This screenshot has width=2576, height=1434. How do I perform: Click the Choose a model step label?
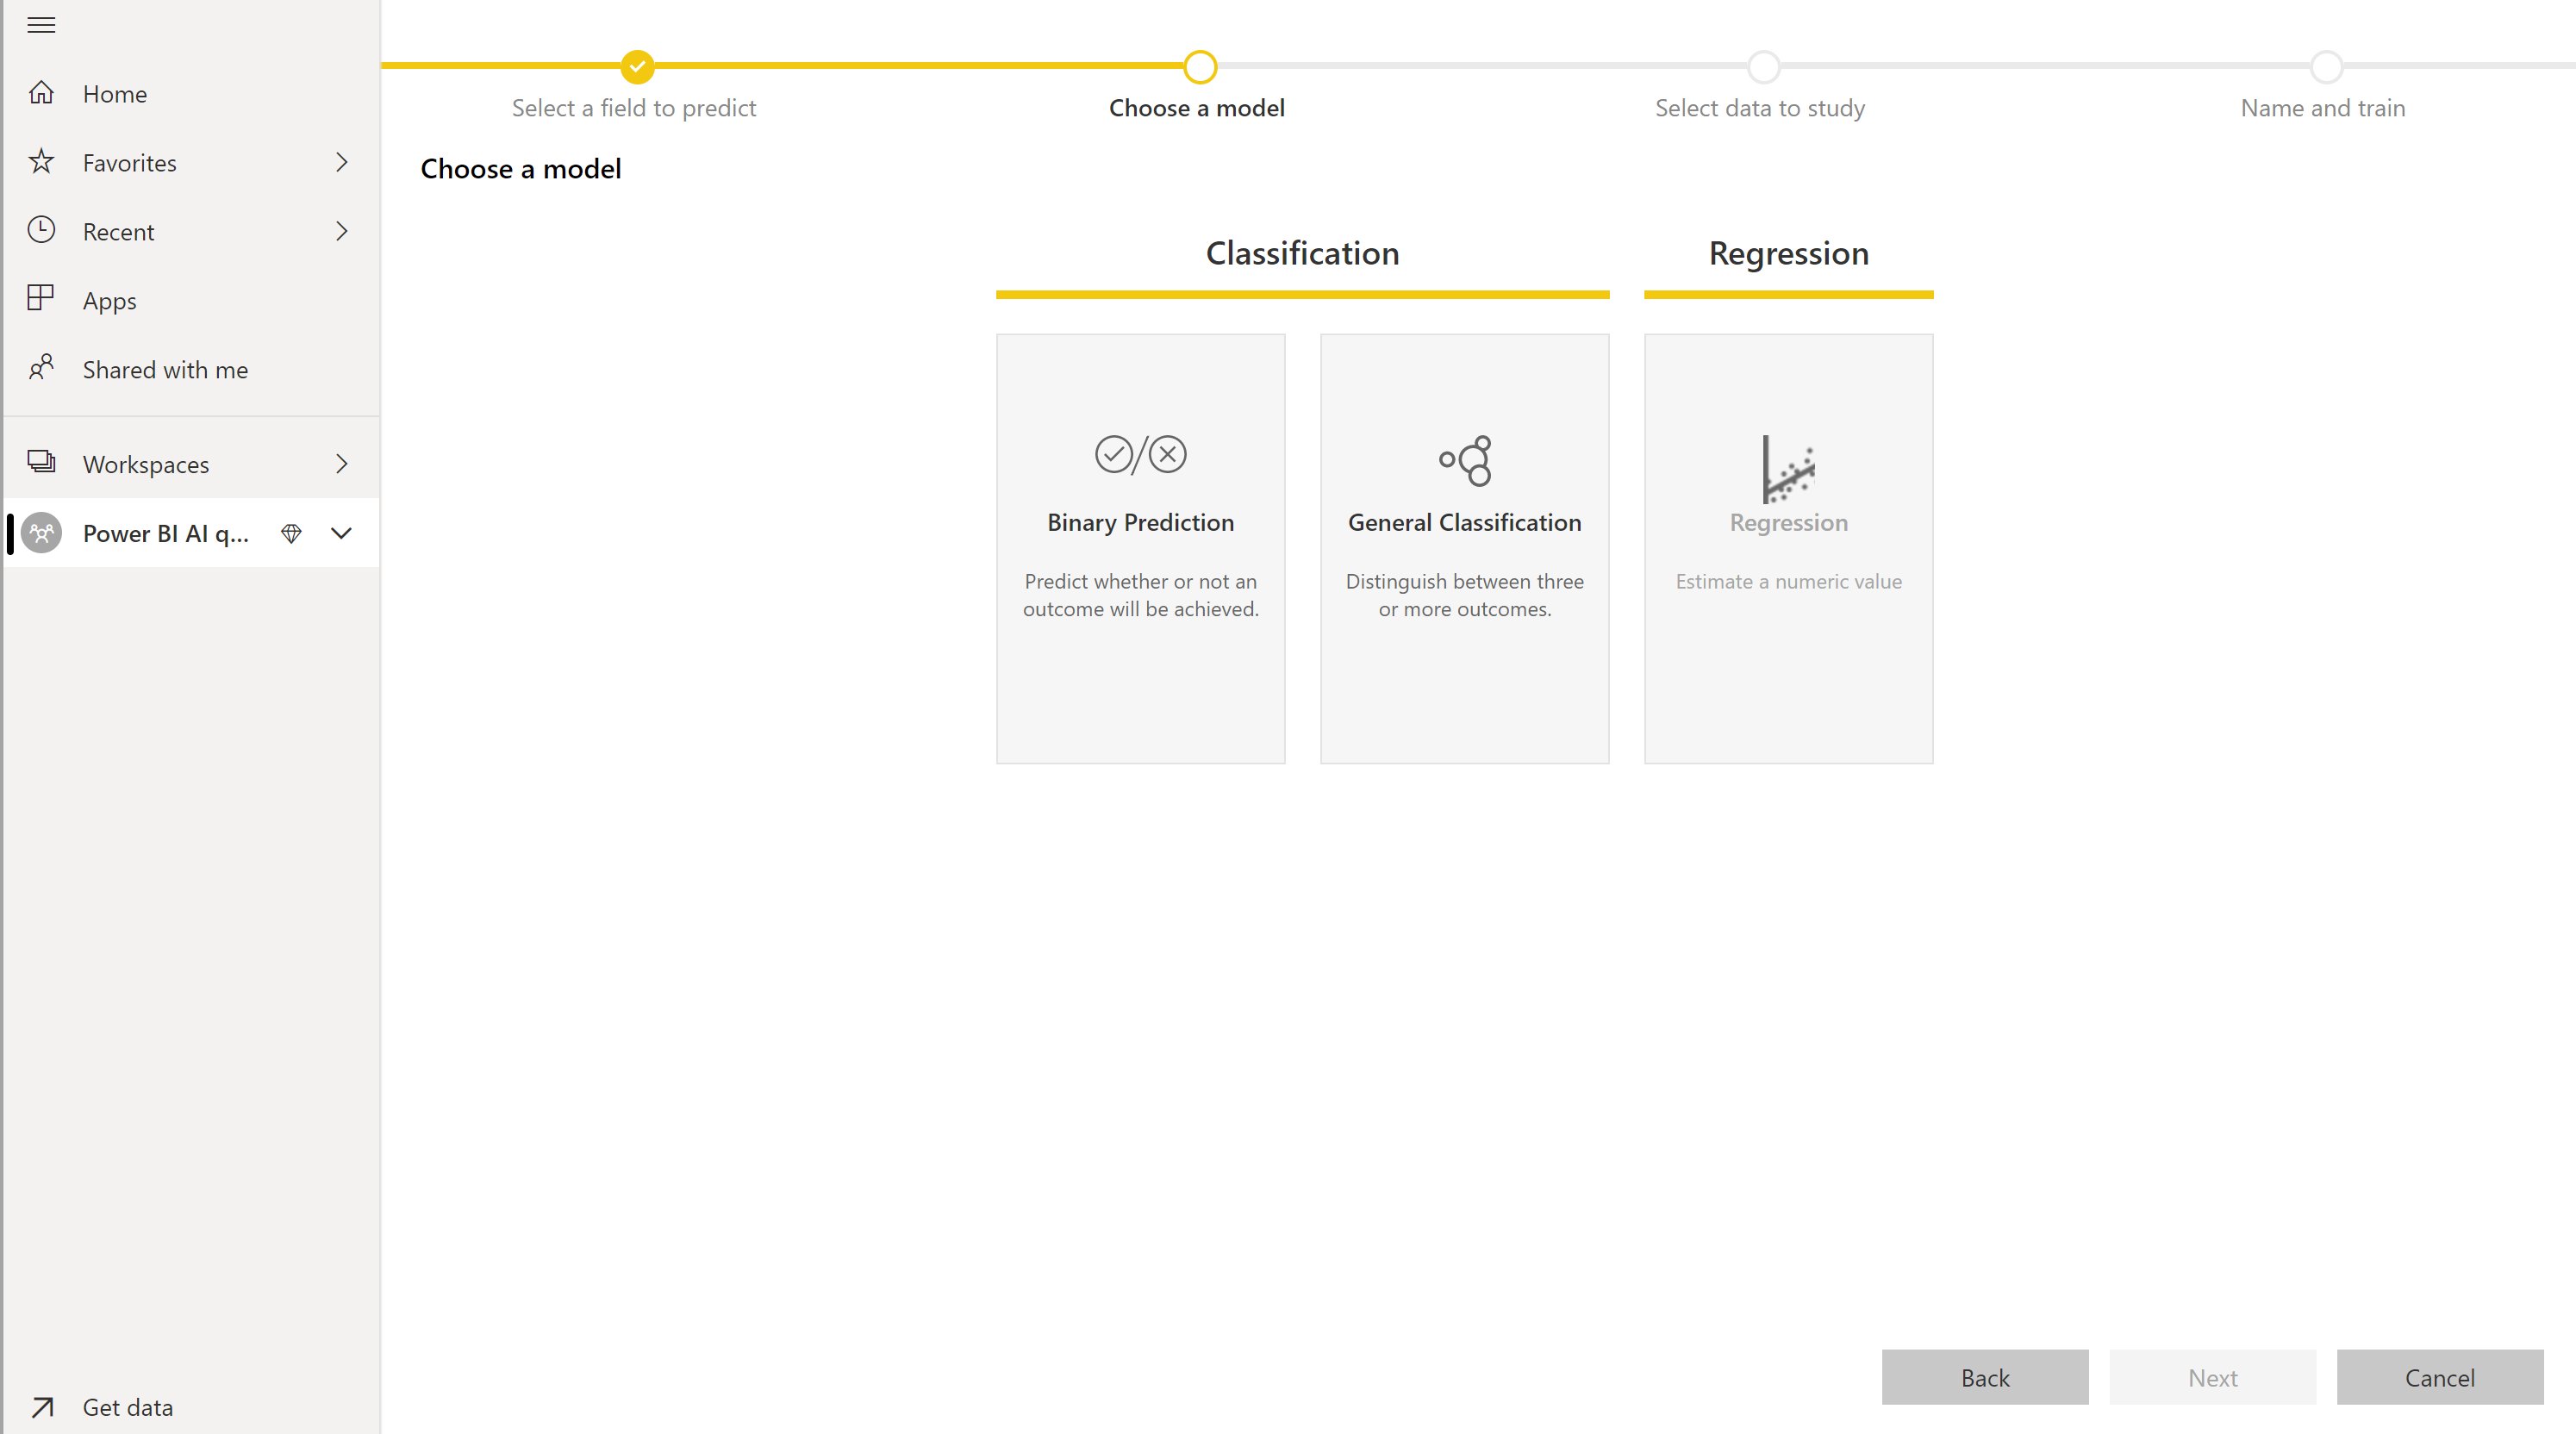click(x=1197, y=108)
